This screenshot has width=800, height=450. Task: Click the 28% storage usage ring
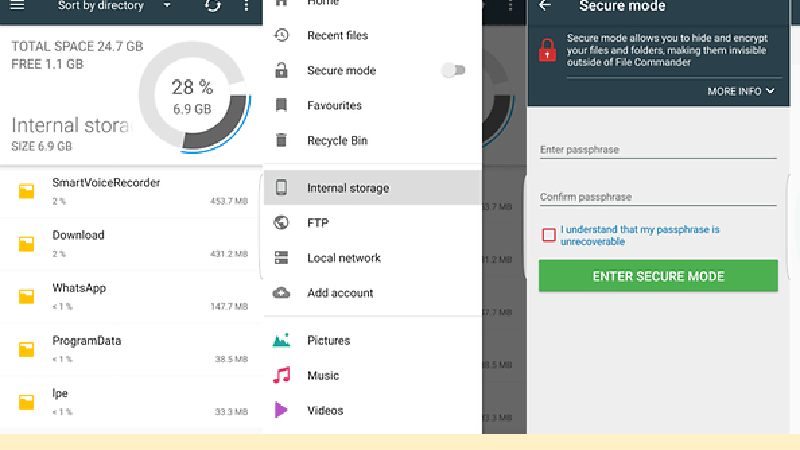click(x=192, y=97)
